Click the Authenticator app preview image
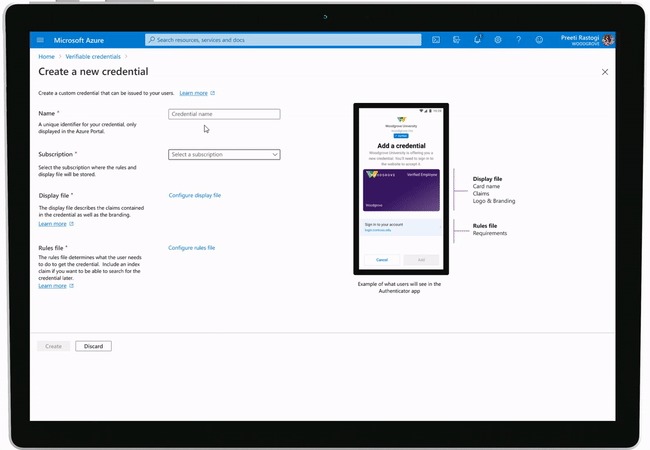Viewport: 650px width, 450px height. point(400,190)
